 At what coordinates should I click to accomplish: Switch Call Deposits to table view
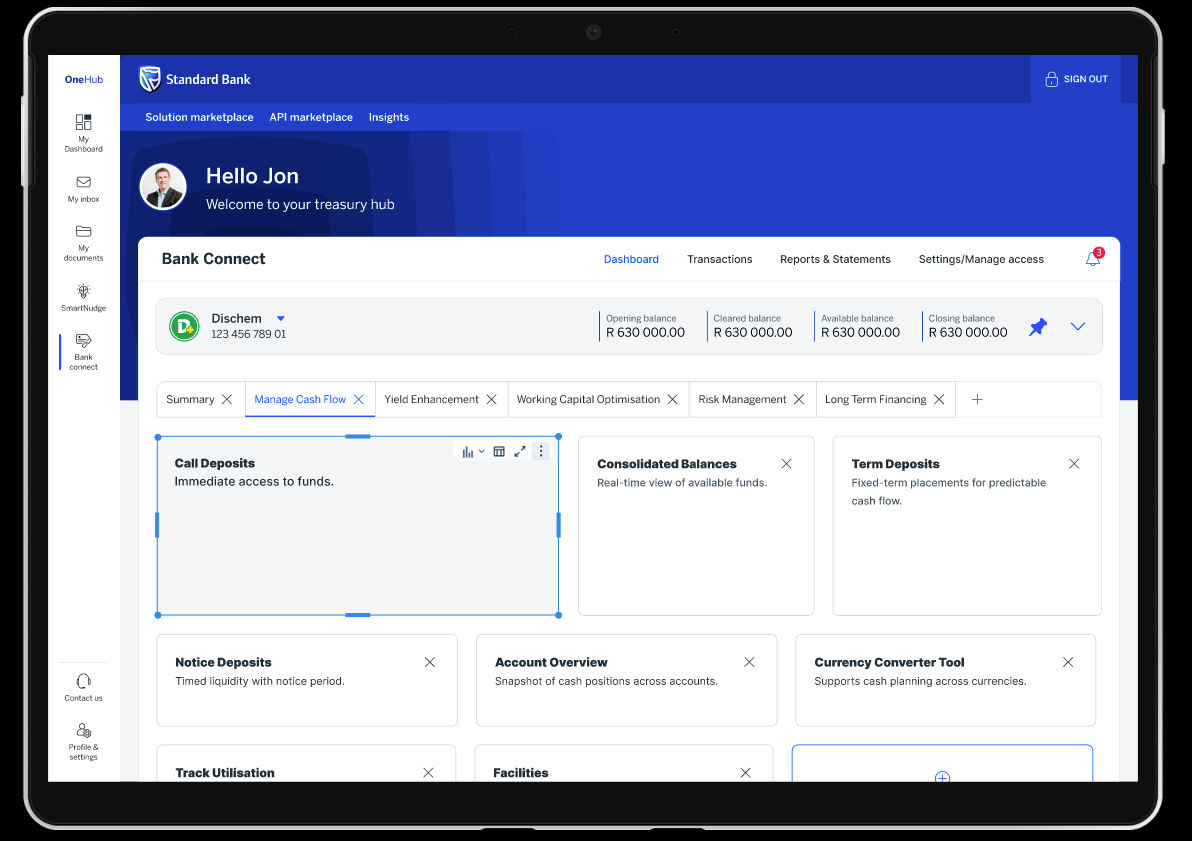pyautogui.click(x=499, y=451)
